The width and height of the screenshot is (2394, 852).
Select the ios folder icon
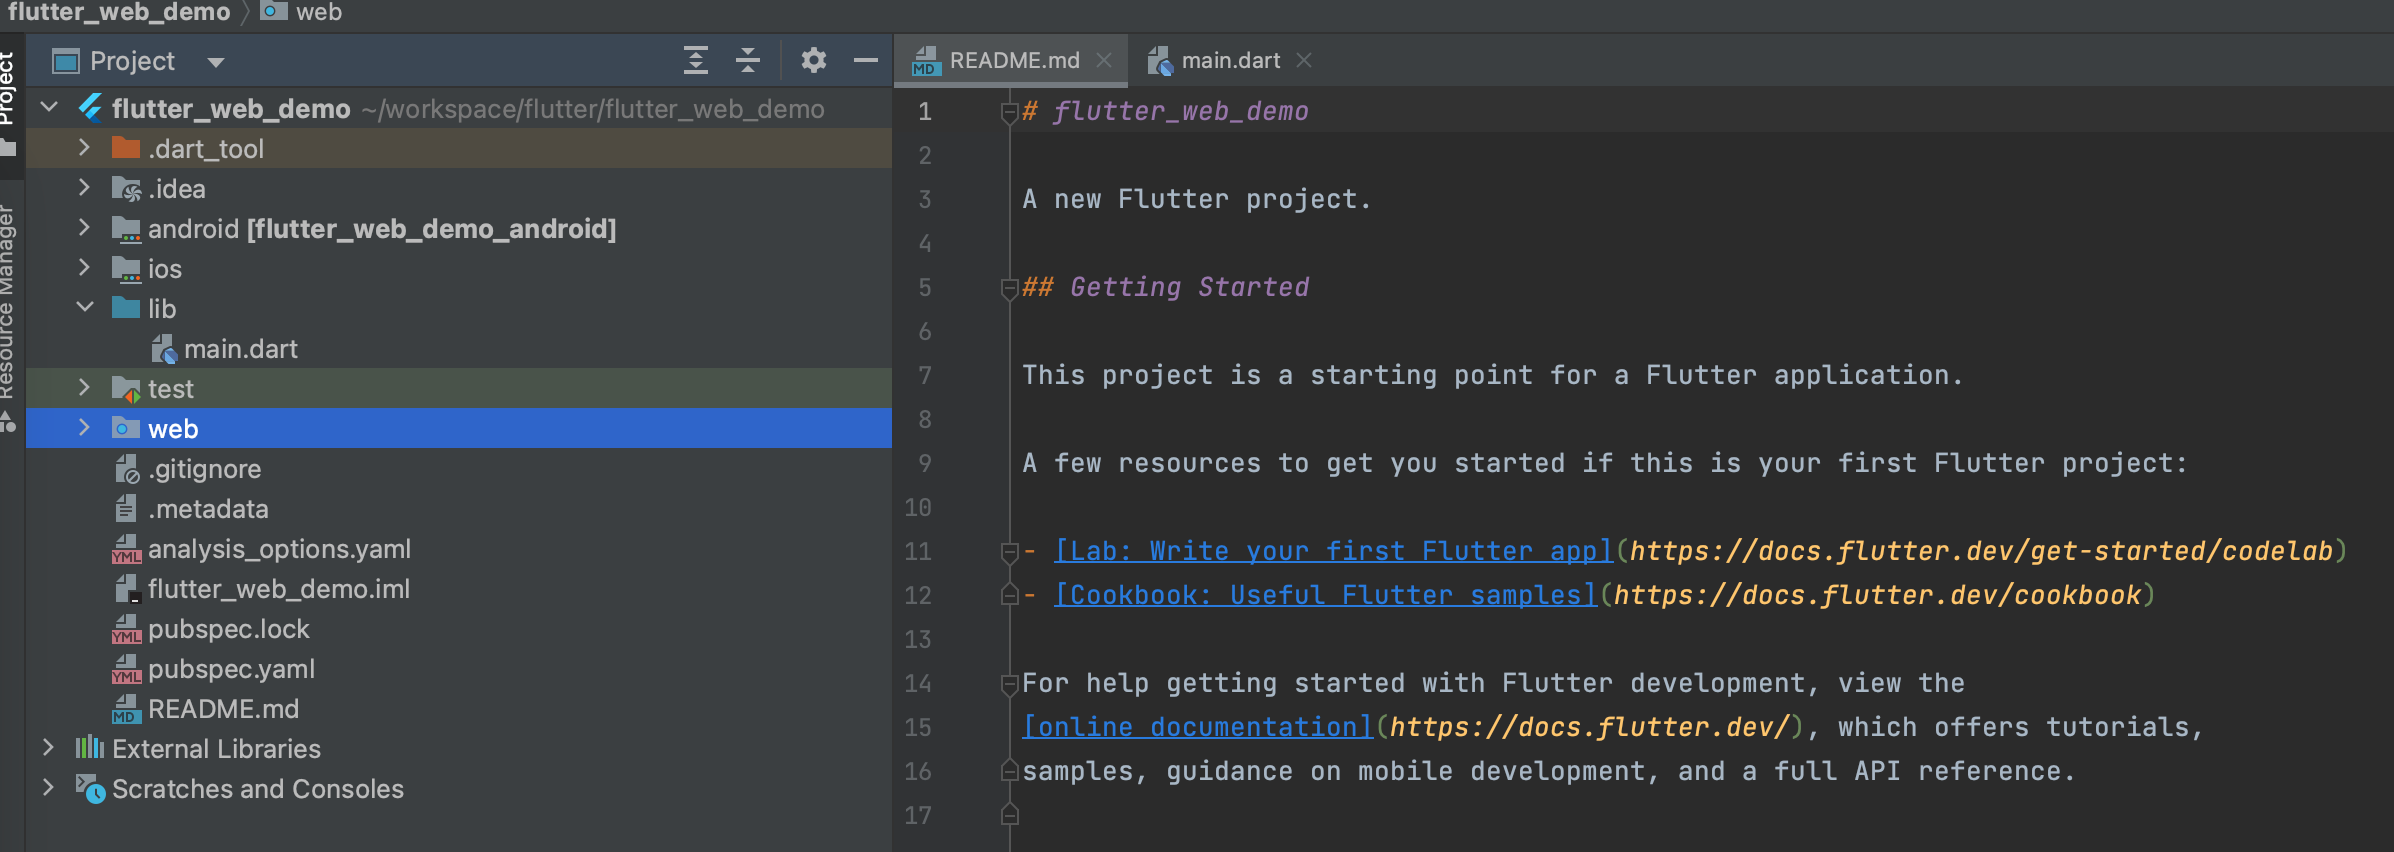(x=126, y=269)
